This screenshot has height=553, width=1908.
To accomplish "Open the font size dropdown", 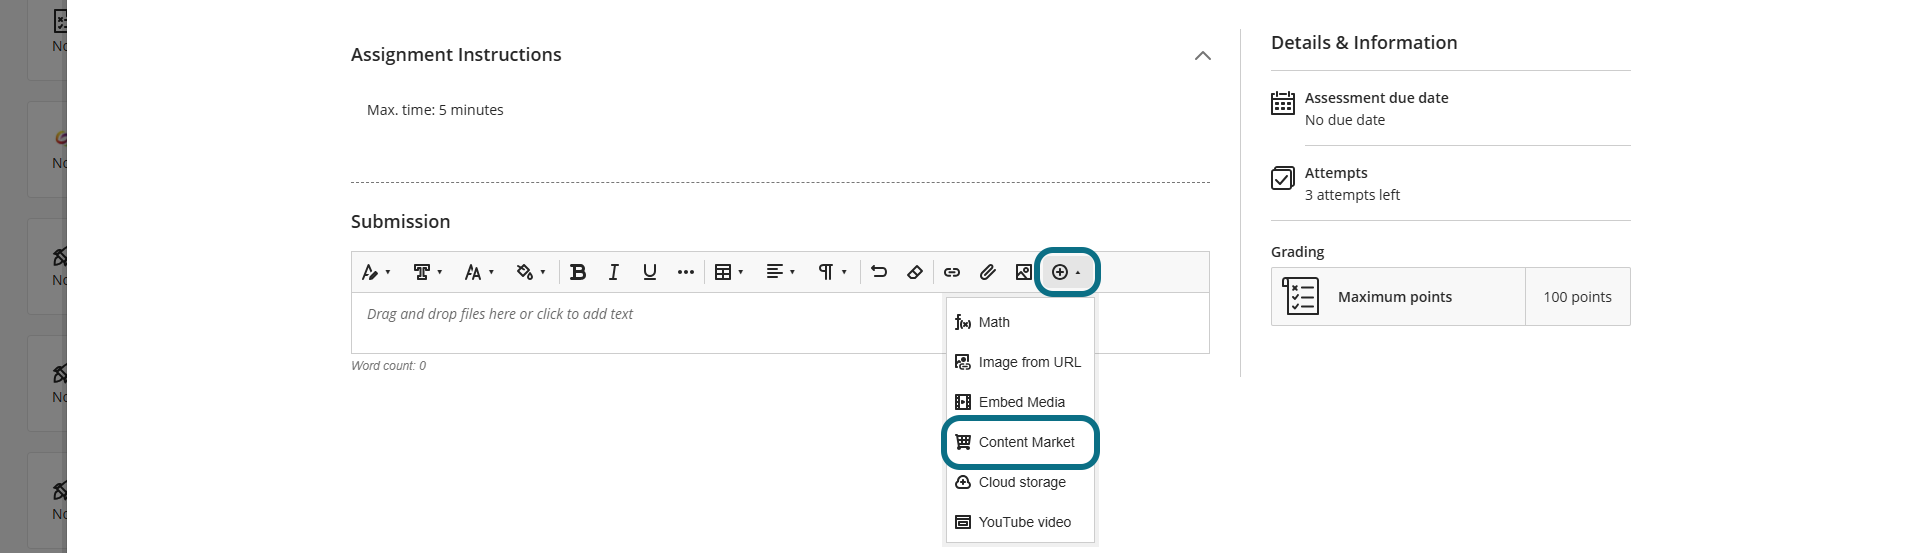I will point(479,272).
